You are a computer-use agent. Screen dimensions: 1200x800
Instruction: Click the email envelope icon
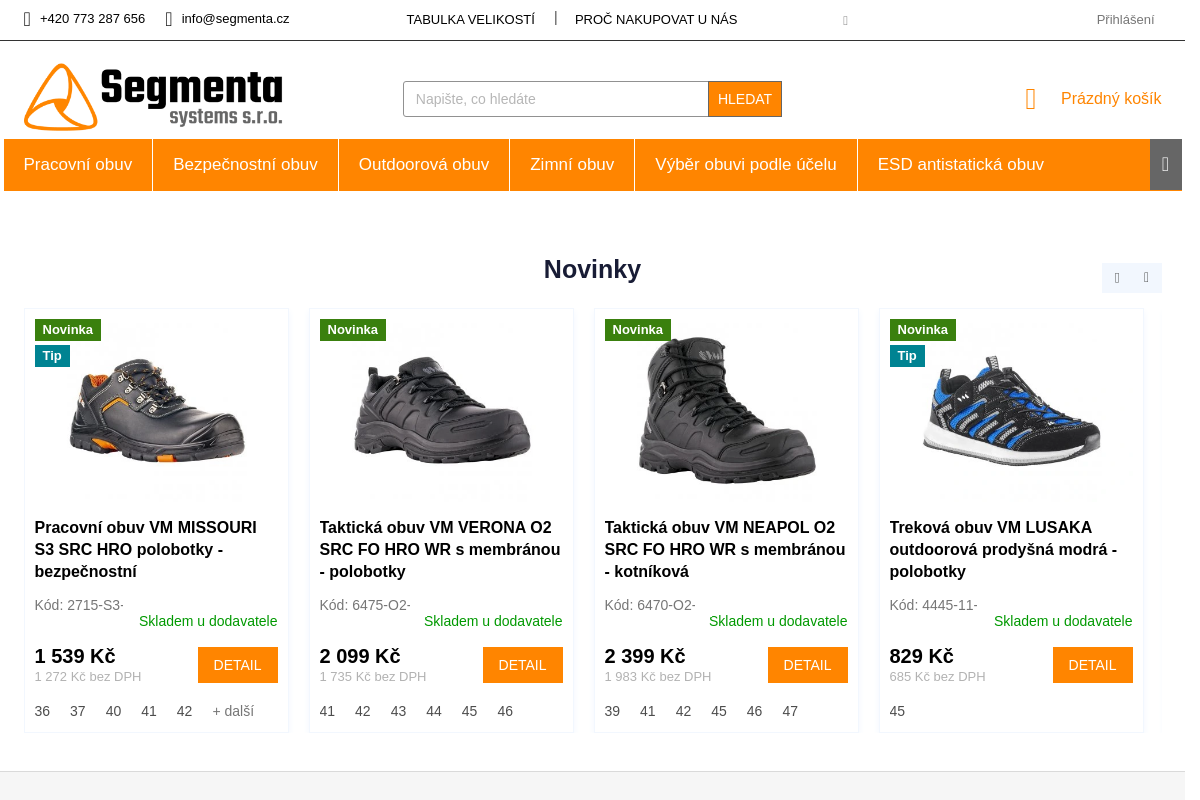click(169, 19)
